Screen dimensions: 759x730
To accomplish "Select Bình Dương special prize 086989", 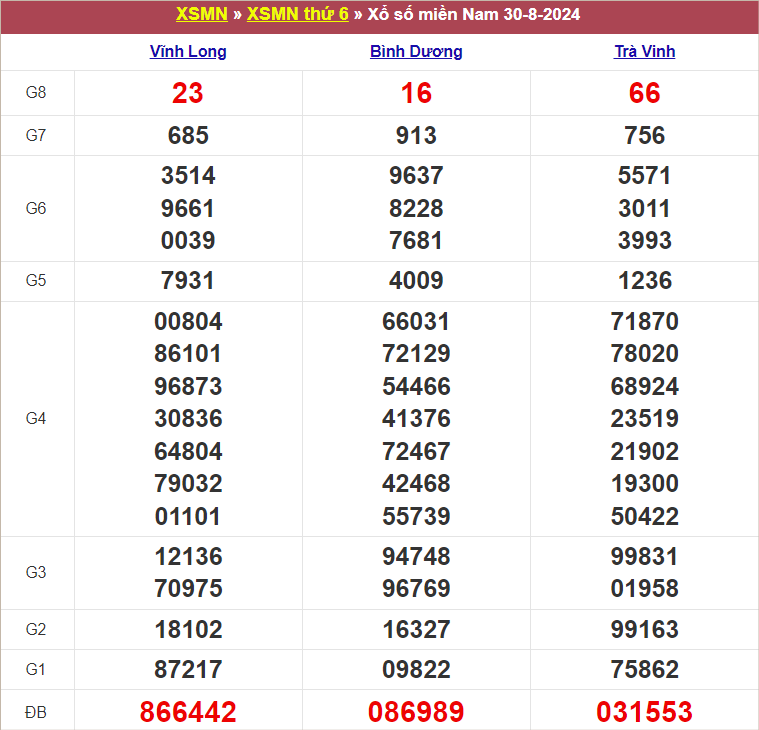I will 416,712.
